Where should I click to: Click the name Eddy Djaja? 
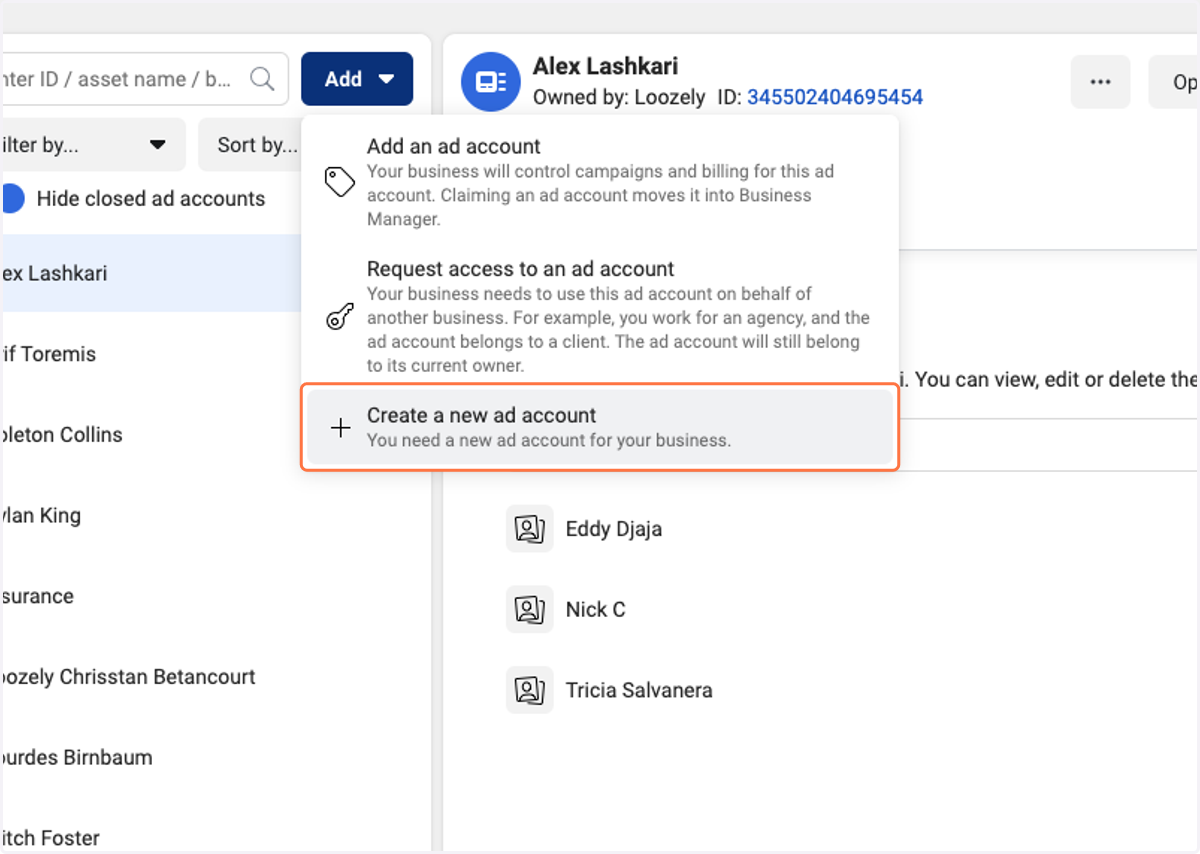click(614, 529)
